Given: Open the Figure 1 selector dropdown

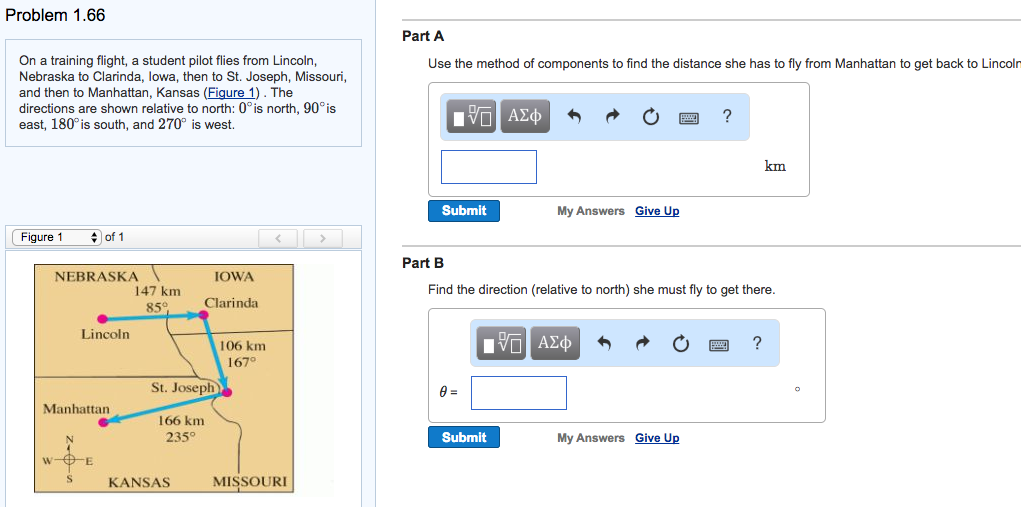Looking at the screenshot, I should coord(56,237).
